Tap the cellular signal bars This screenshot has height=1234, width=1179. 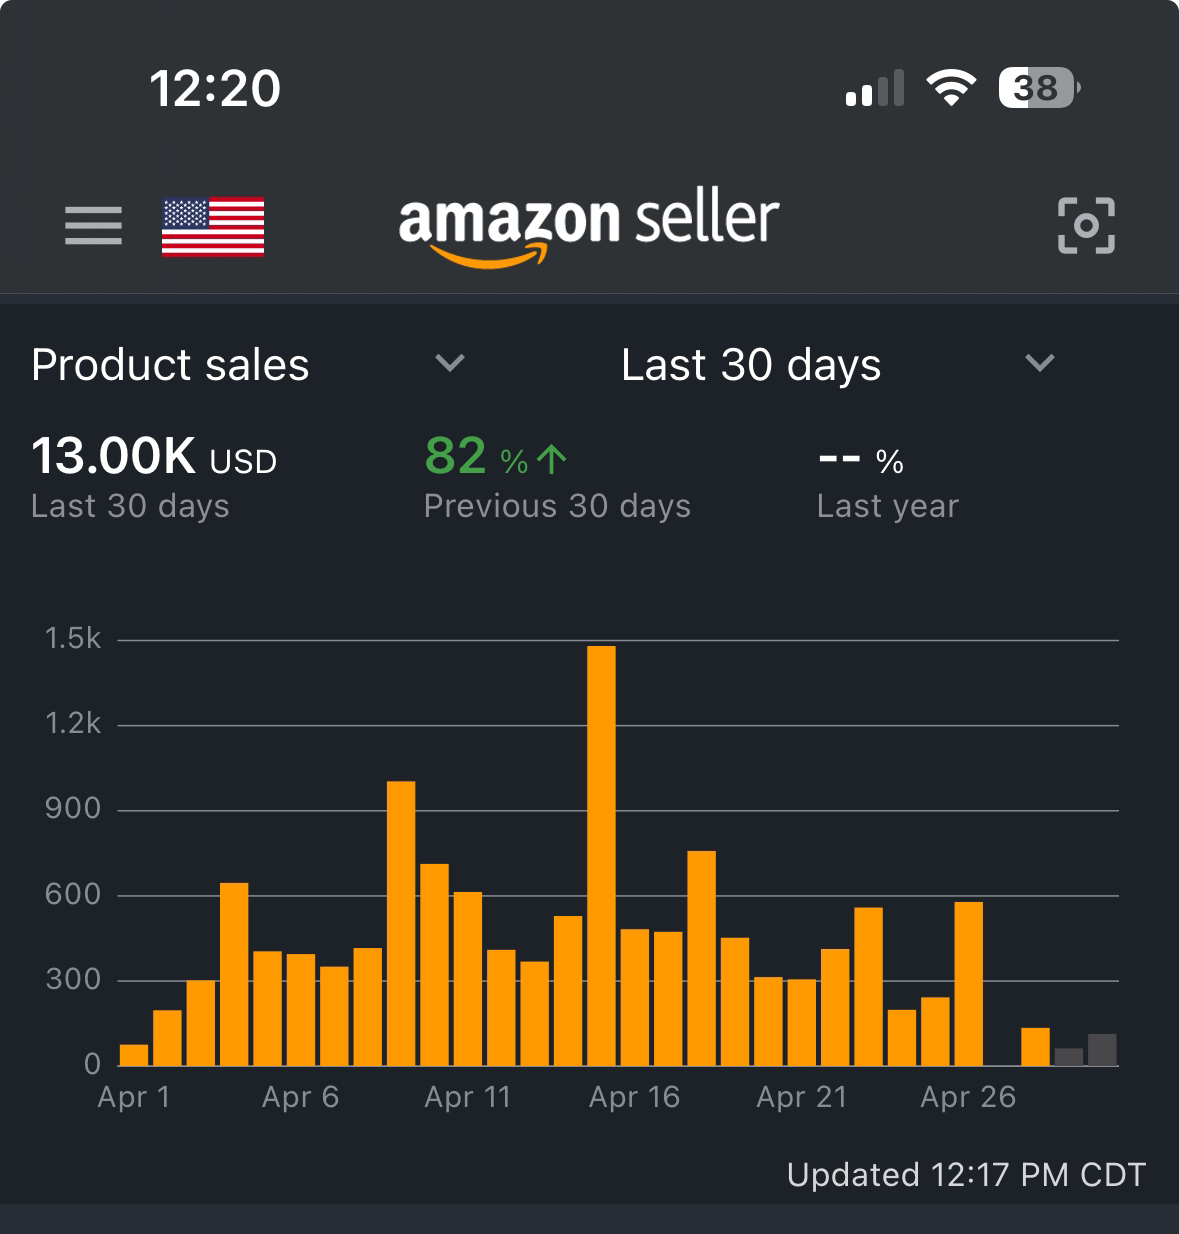coord(874,88)
